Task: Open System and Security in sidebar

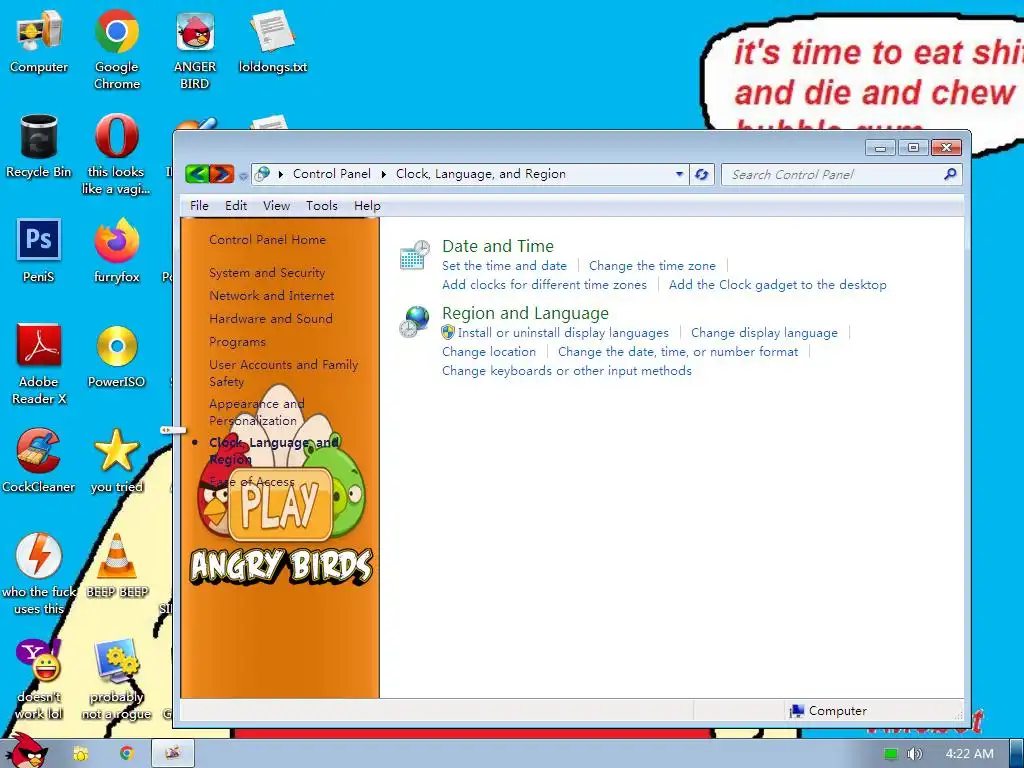Action: click(x=267, y=272)
